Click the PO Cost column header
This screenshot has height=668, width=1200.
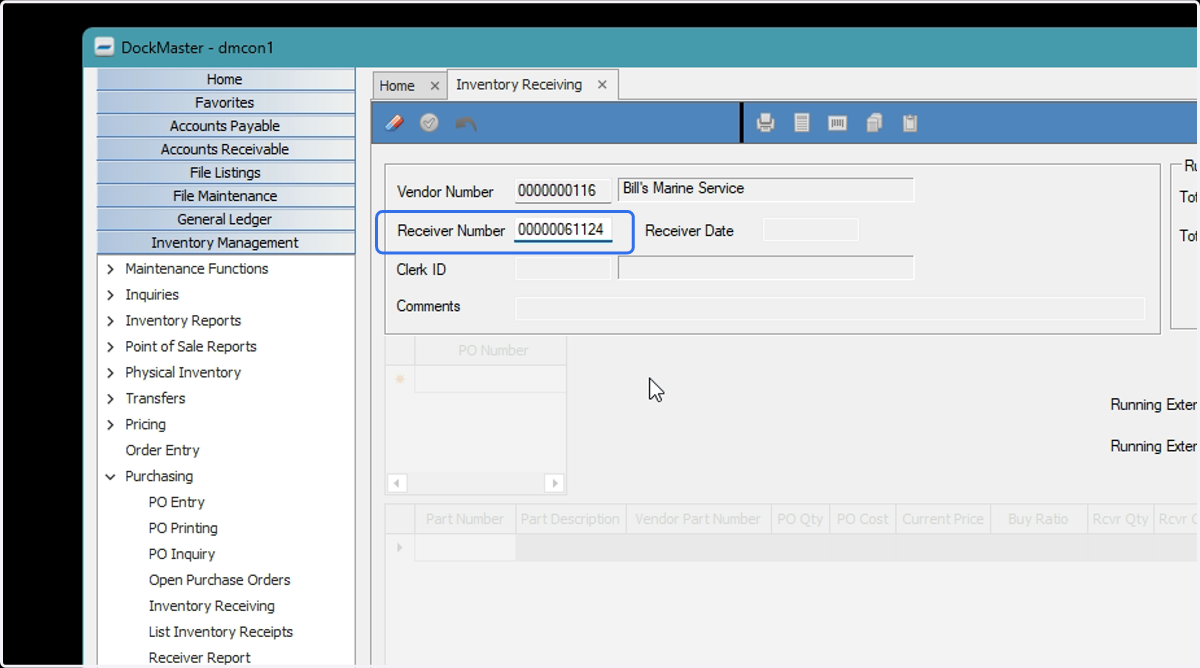[x=863, y=520]
